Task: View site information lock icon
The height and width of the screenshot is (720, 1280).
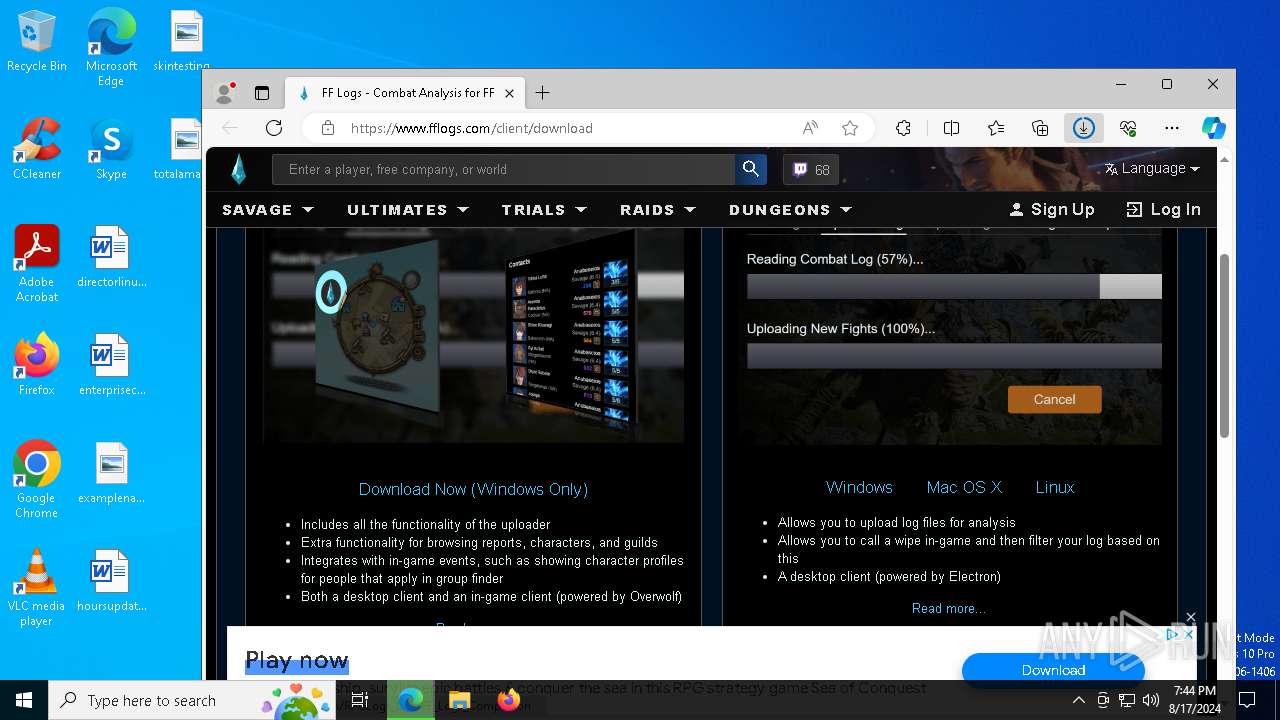Action: tap(327, 128)
